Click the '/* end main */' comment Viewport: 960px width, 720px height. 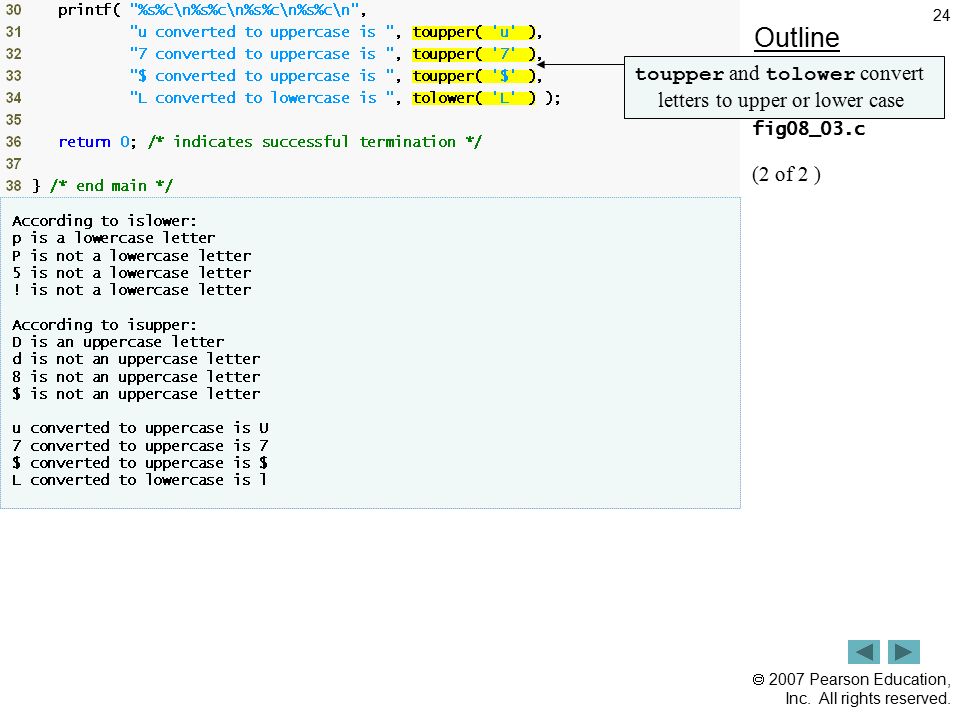[x=111, y=186]
